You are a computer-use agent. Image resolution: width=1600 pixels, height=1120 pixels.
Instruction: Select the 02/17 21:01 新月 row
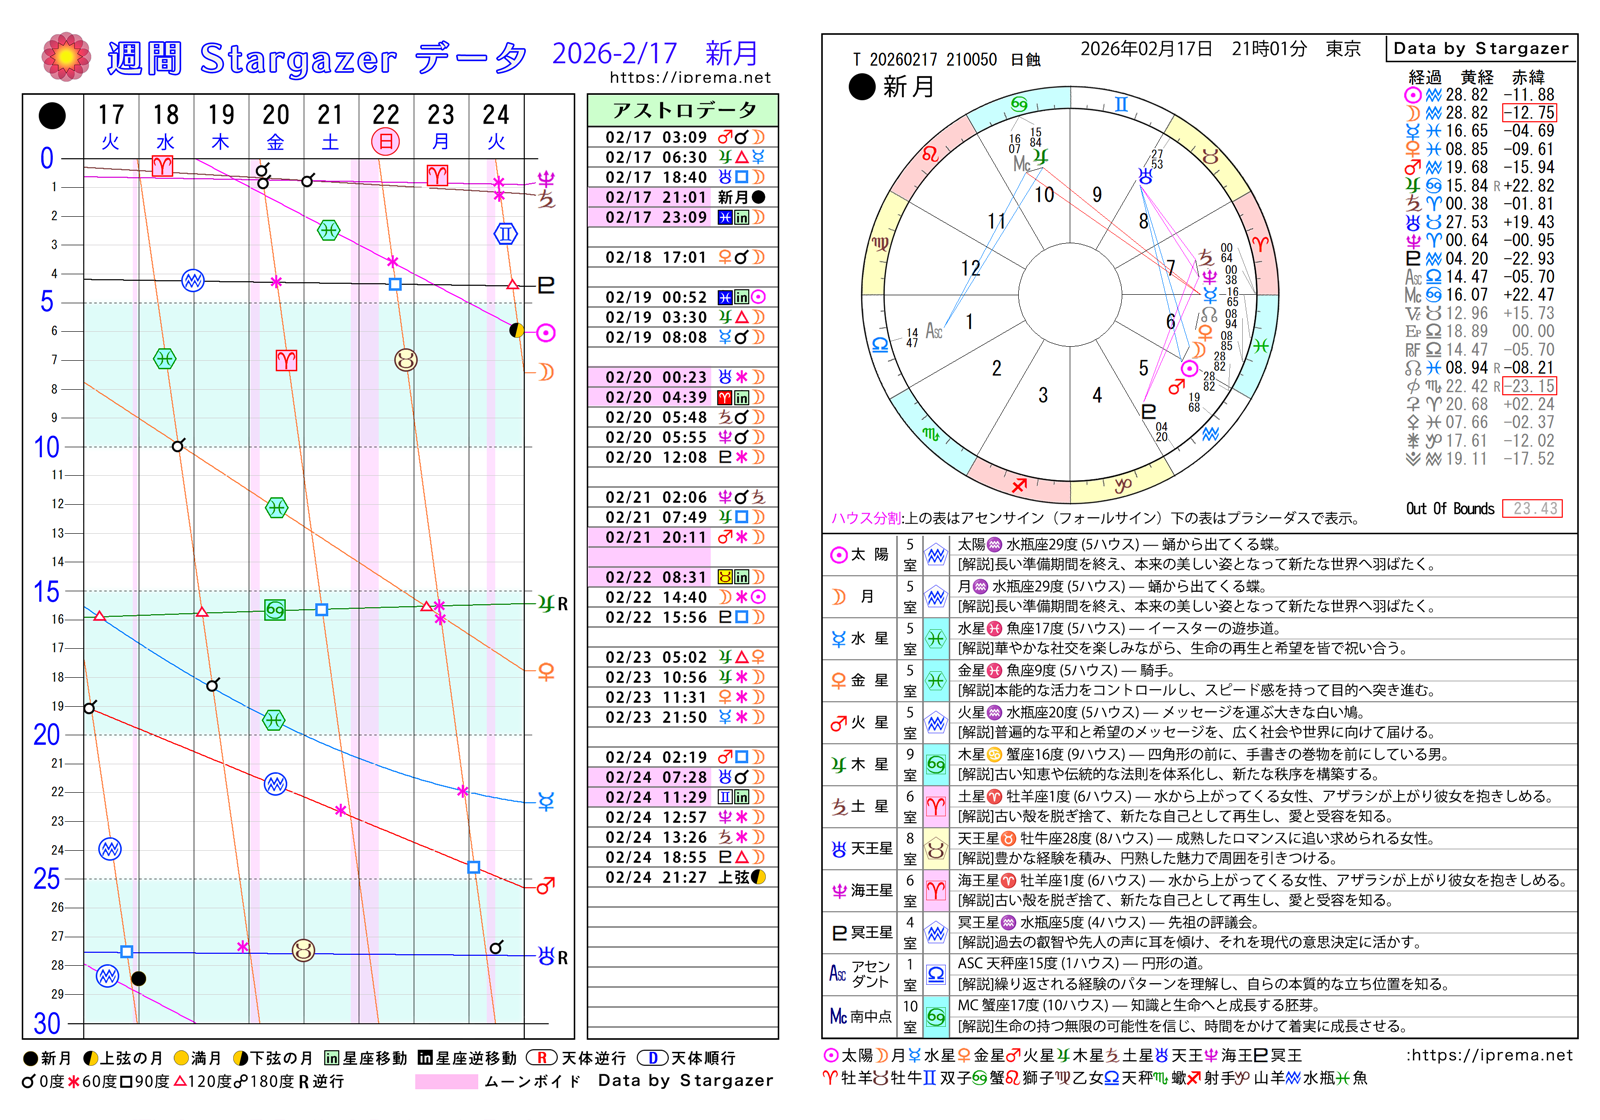click(683, 197)
